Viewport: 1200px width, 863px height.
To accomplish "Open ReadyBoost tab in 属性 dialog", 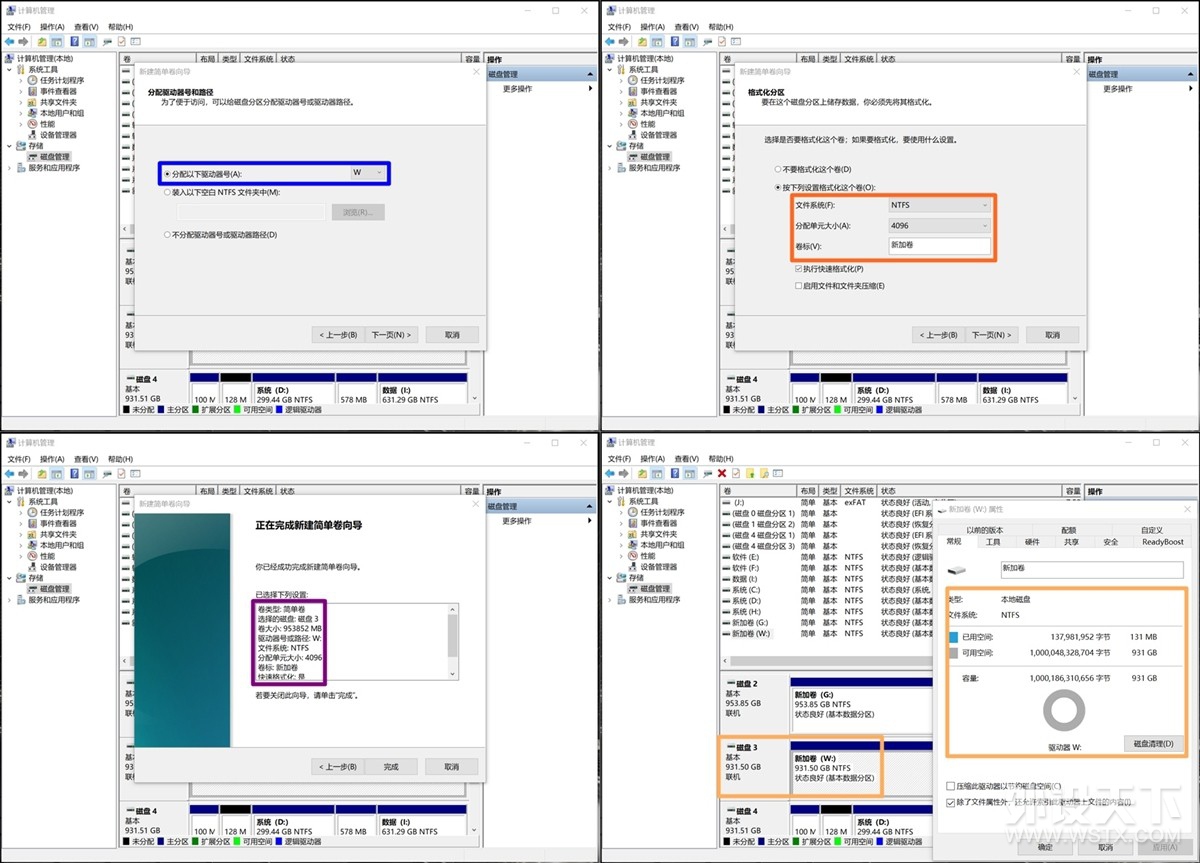I will 1163,542.
